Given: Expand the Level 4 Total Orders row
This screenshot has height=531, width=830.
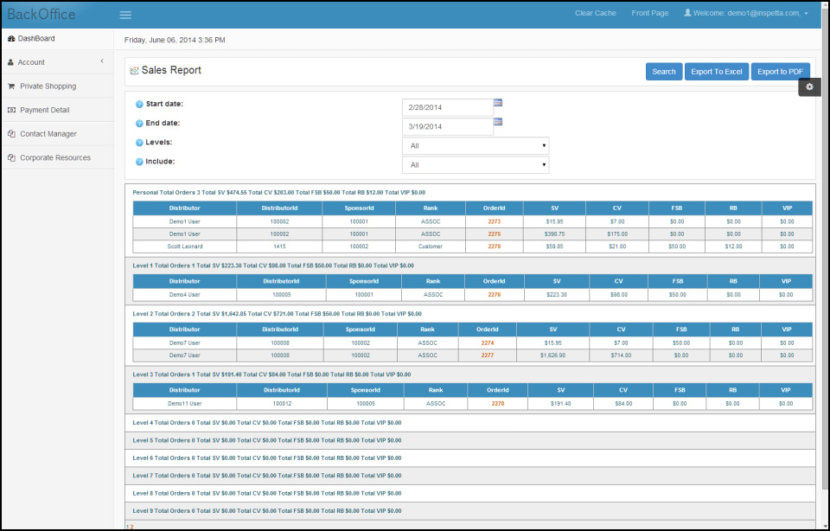Looking at the screenshot, I should [x=470, y=423].
